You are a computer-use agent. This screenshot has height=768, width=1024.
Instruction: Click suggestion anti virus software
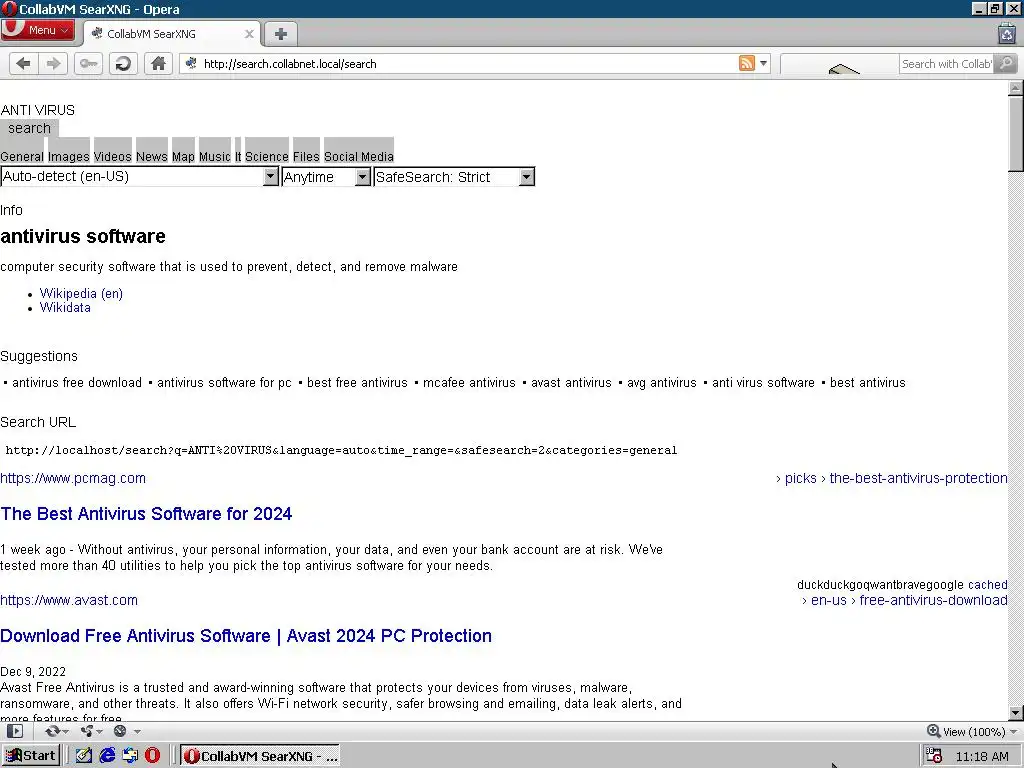[x=763, y=383]
